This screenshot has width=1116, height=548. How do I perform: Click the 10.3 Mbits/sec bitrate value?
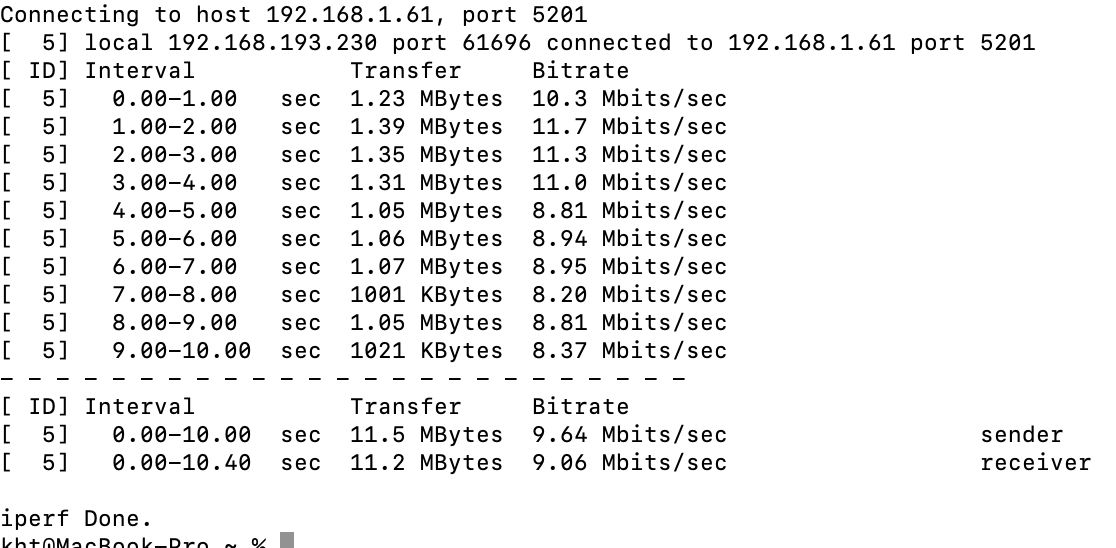coord(629,98)
